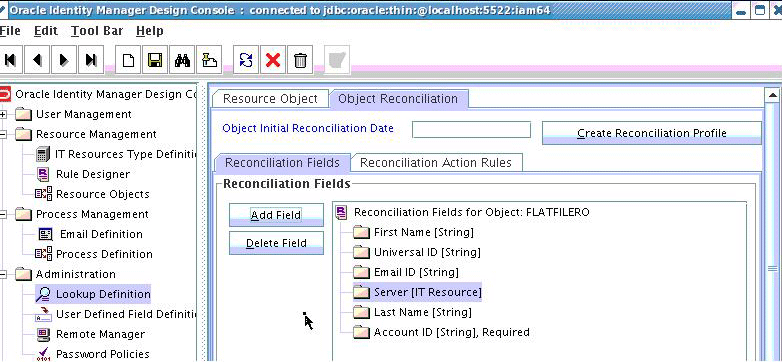Open the File menu
Screen dimensions: 782x362
pyautogui.click(x=10, y=31)
